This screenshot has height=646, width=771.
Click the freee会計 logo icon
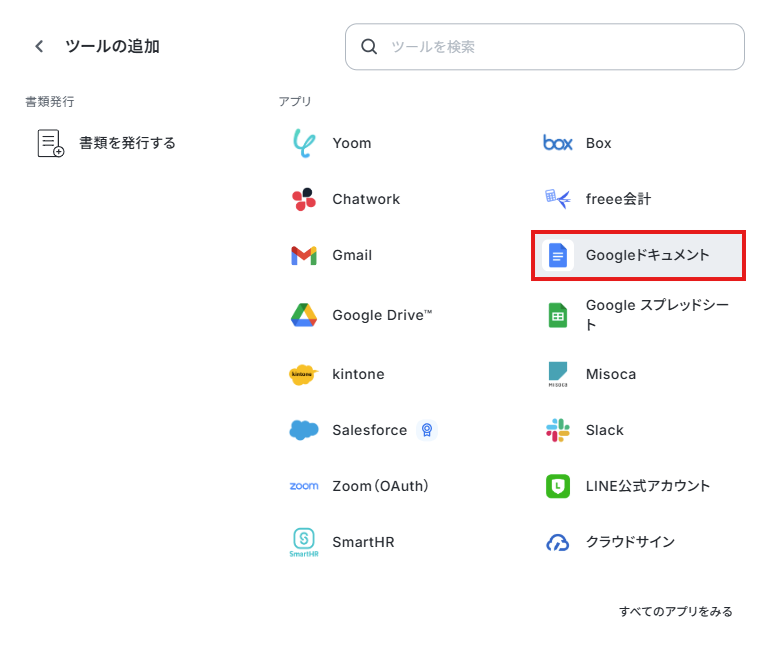point(558,199)
